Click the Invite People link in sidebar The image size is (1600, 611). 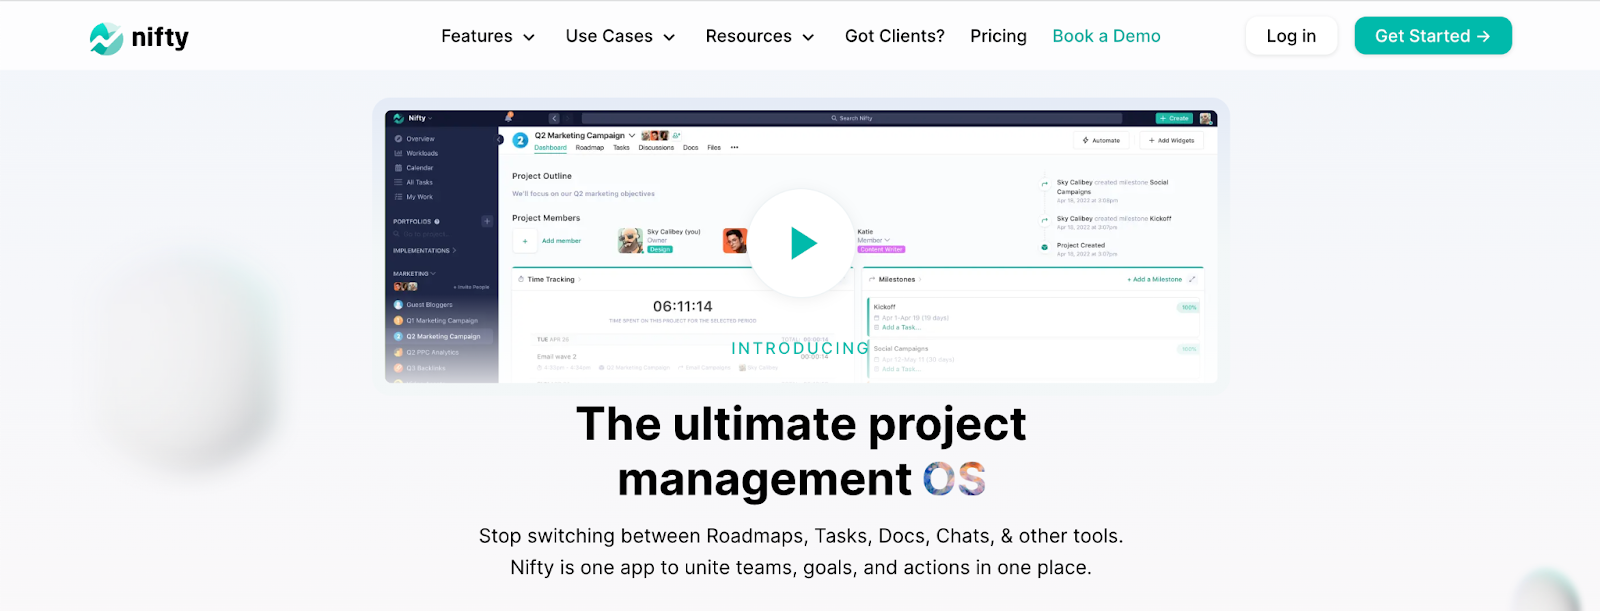472,287
